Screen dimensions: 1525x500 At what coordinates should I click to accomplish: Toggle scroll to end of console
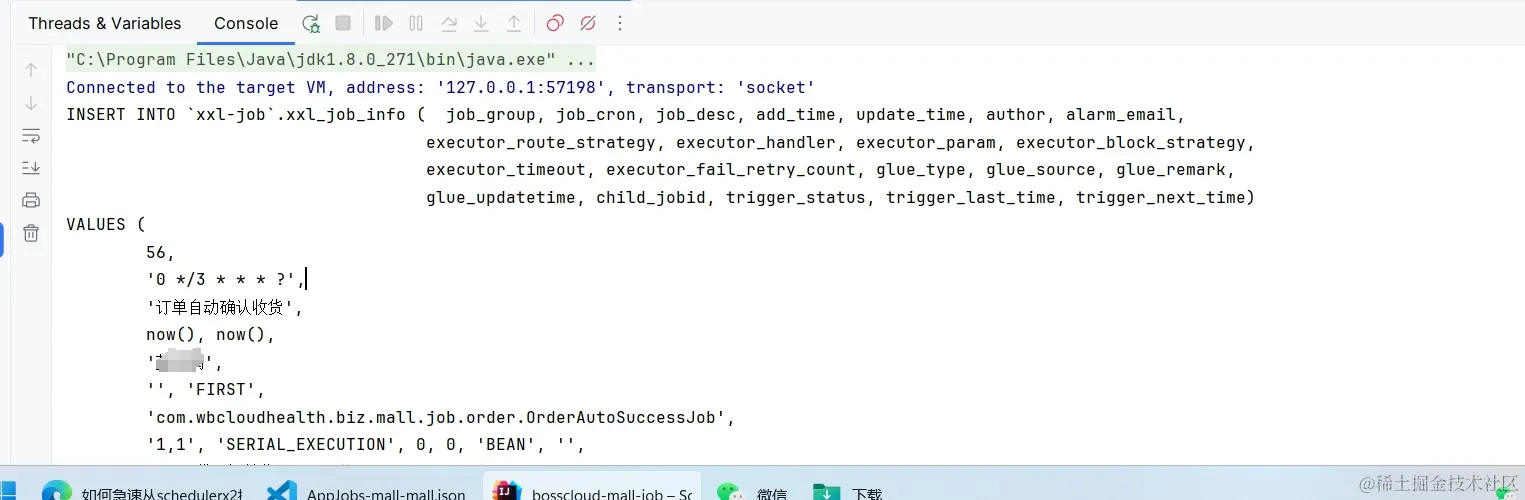coord(31,167)
